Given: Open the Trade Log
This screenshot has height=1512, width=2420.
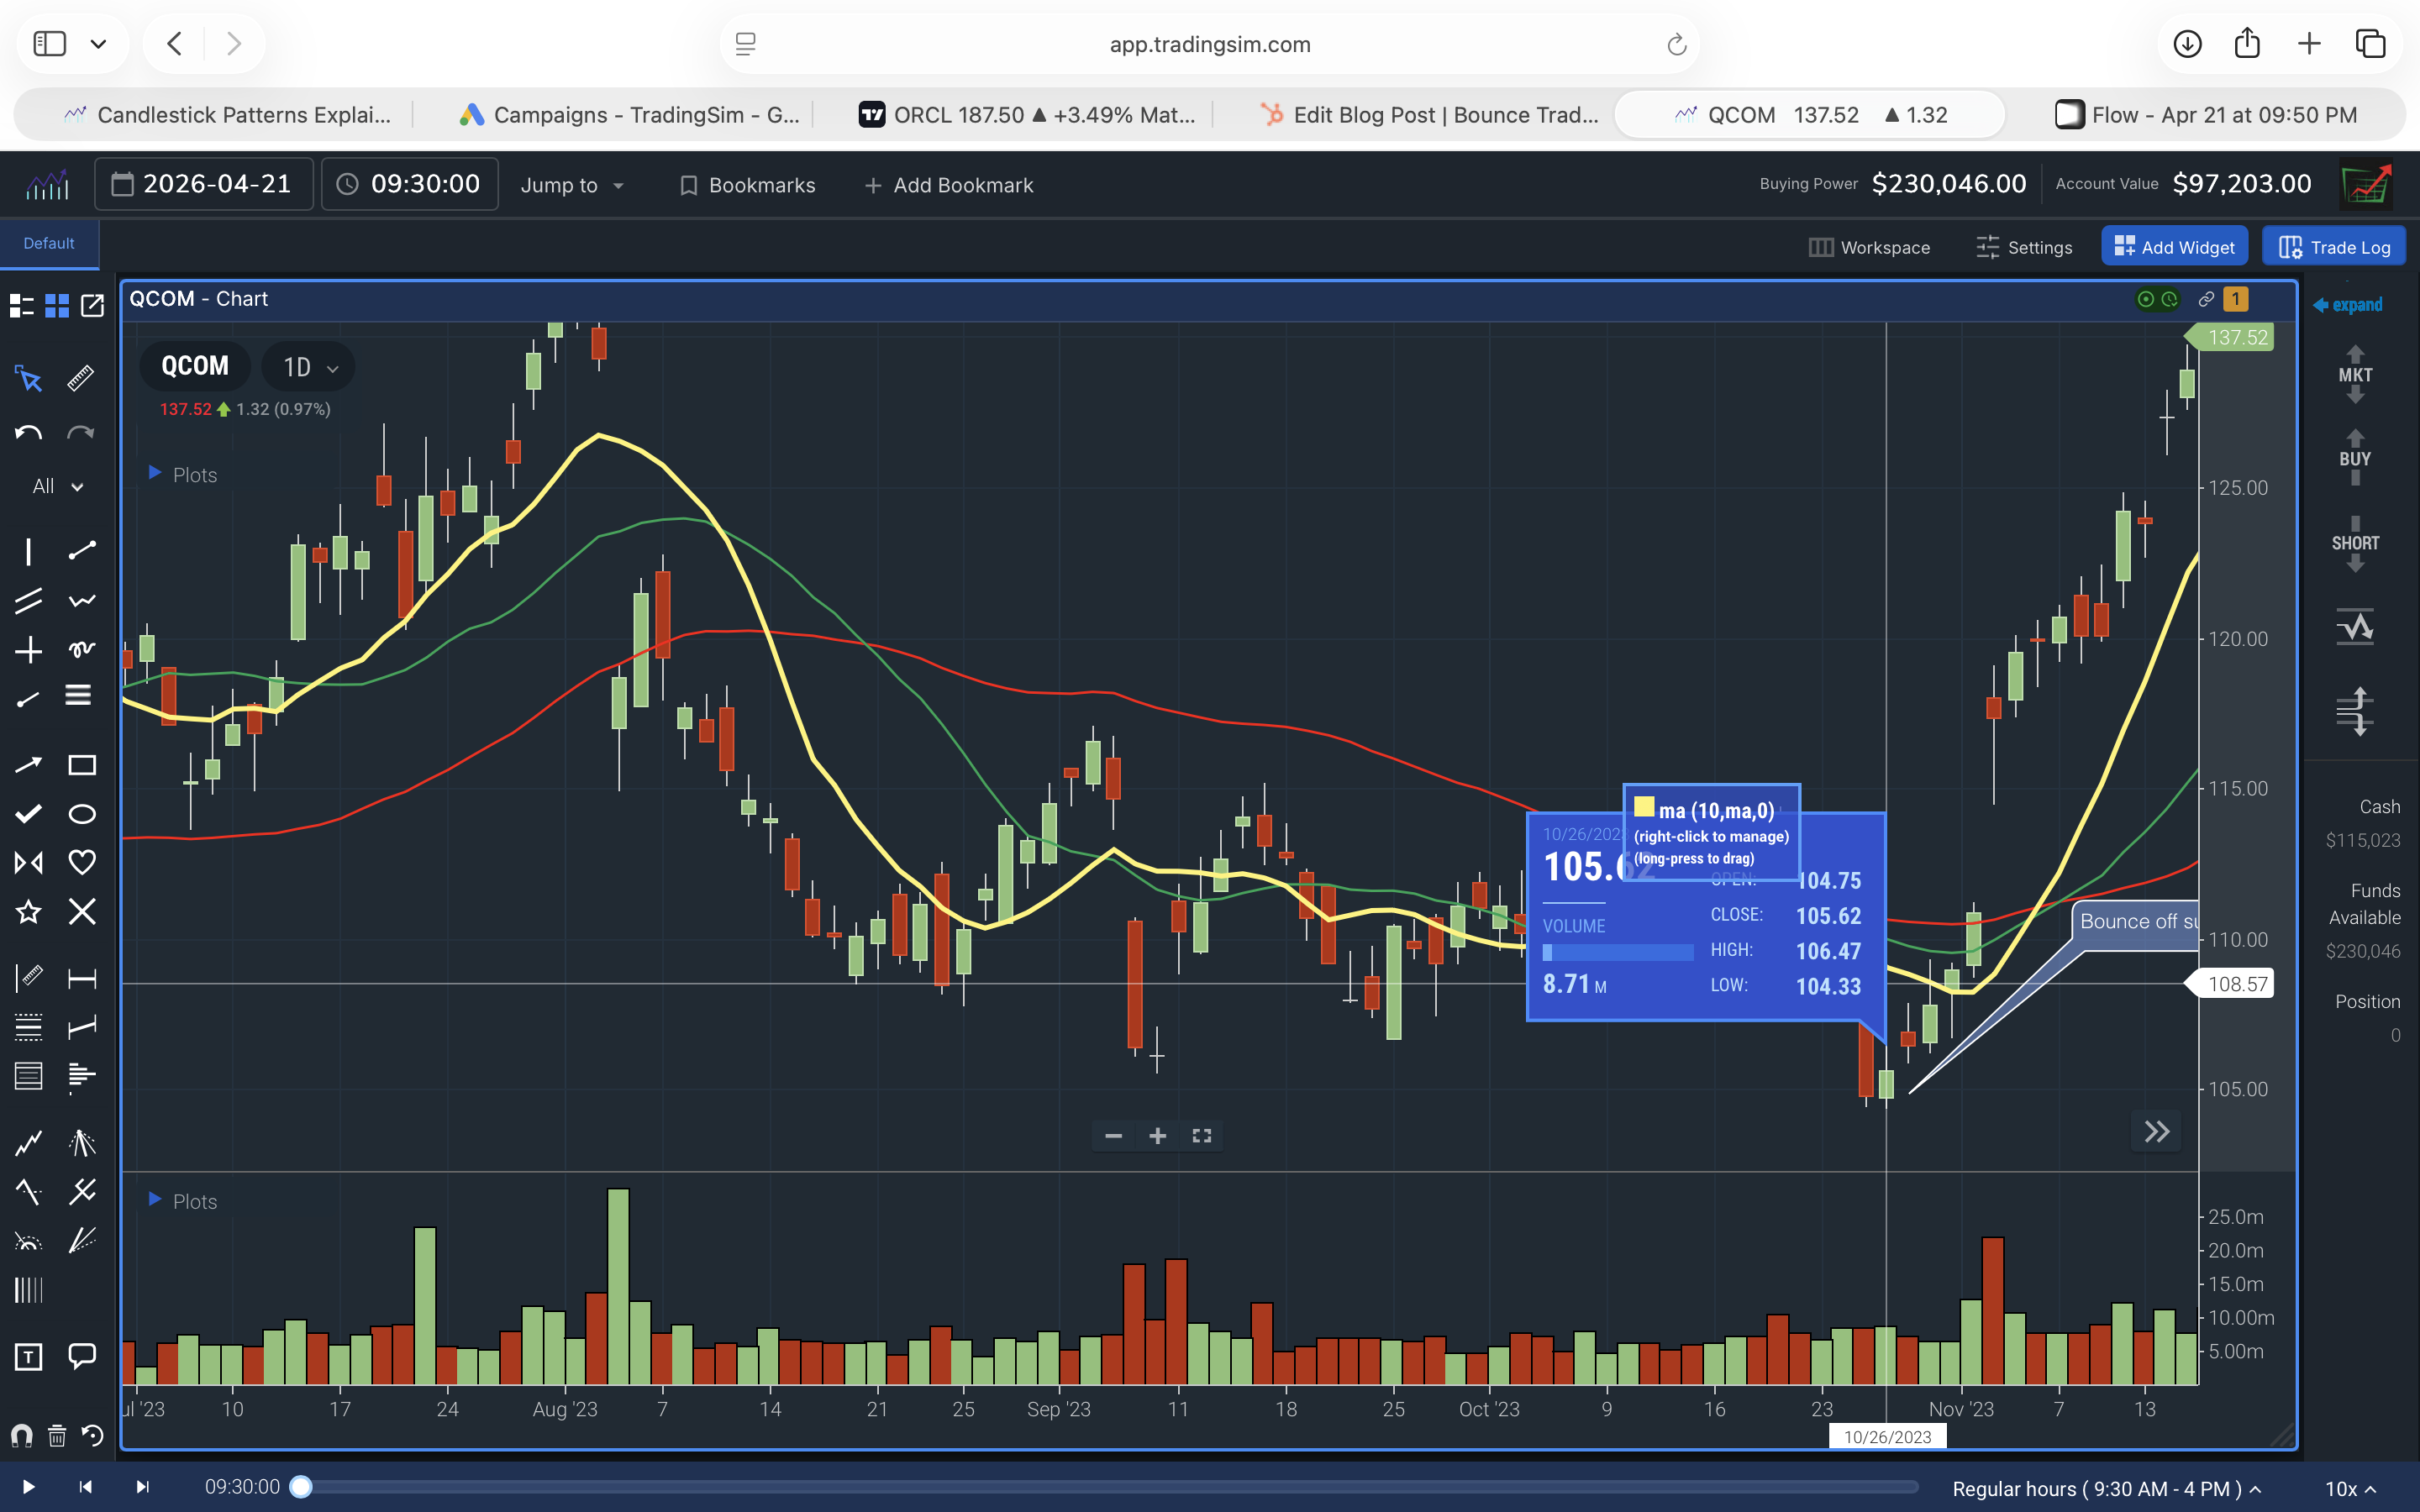Looking at the screenshot, I should coord(2333,246).
